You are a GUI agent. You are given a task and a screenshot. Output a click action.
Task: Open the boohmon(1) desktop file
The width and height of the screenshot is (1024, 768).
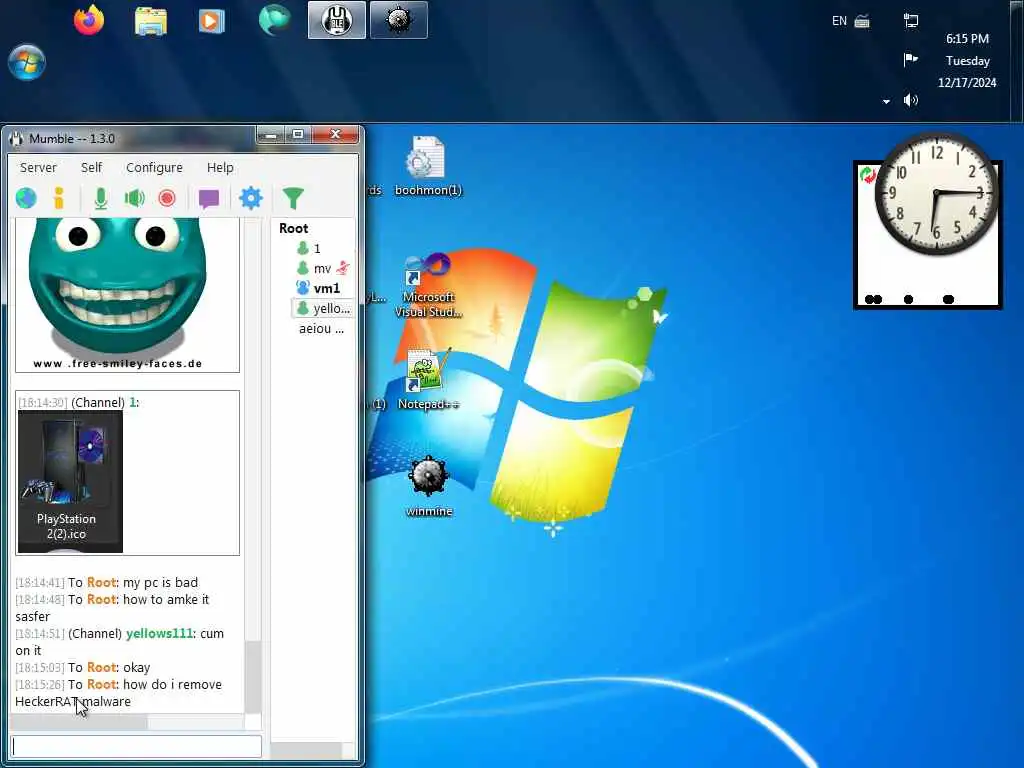tap(428, 167)
